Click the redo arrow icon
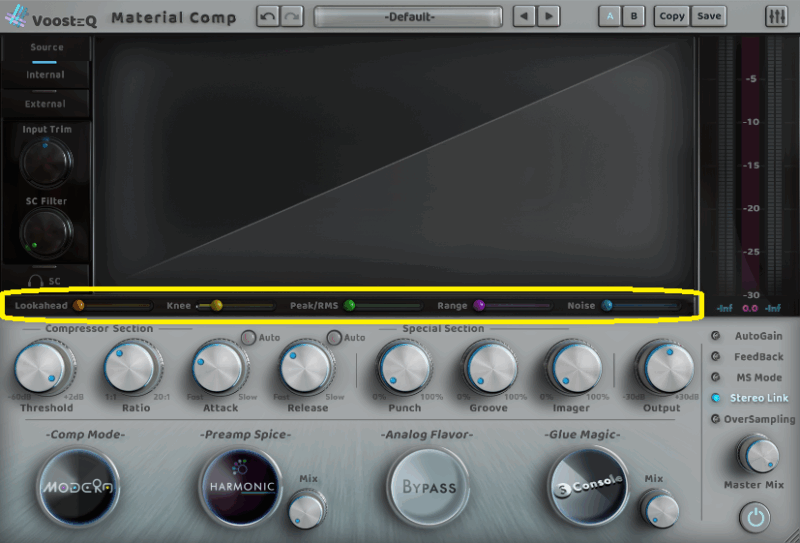Image resolution: width=800 pixels, height=543 pixels. tap(291, 16)
